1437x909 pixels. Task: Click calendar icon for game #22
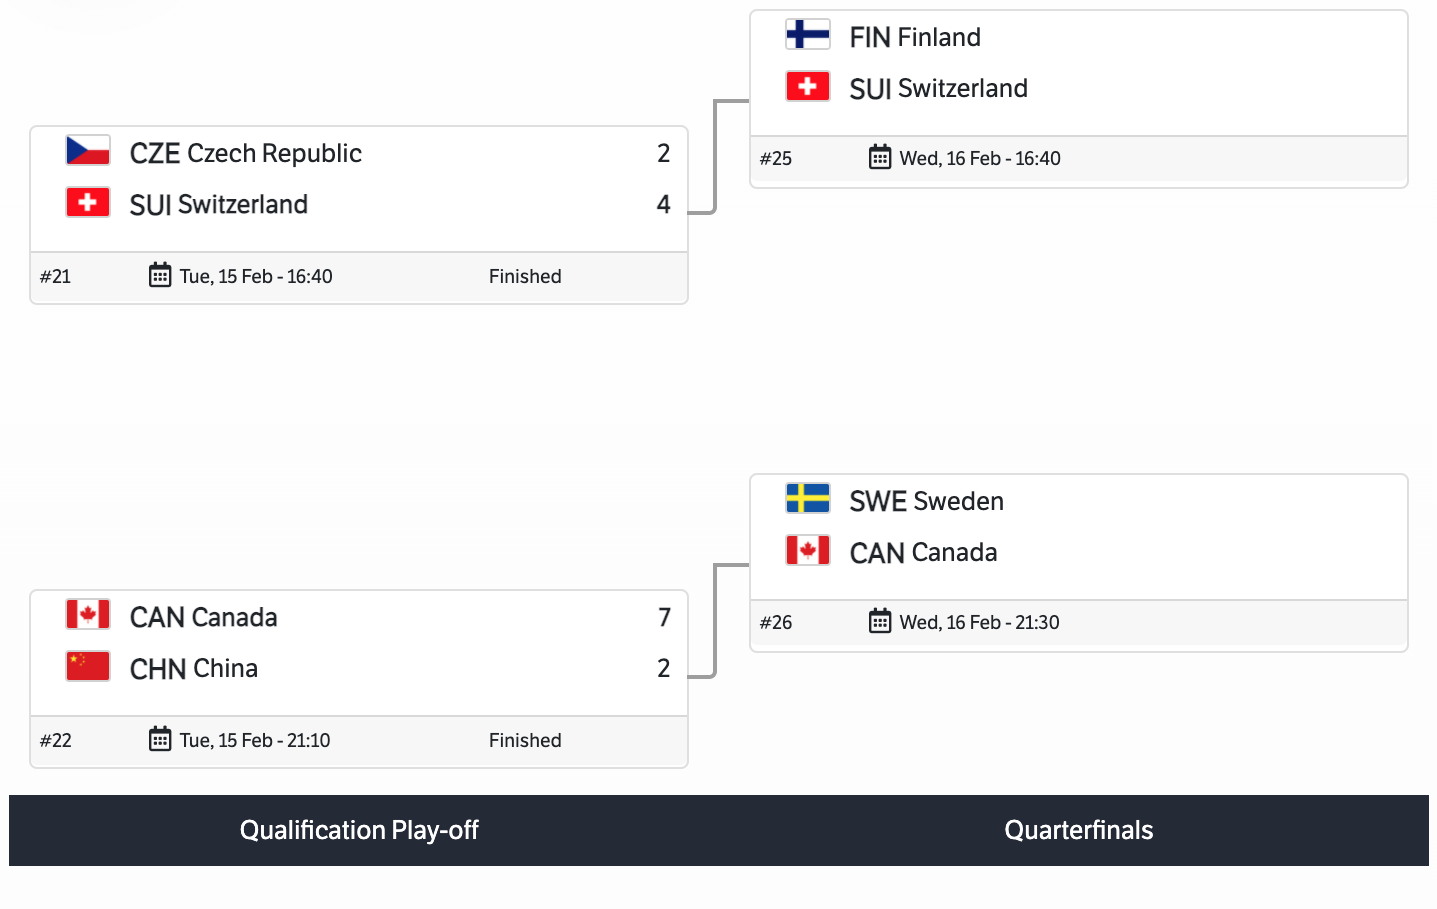[x=160, y=739]
